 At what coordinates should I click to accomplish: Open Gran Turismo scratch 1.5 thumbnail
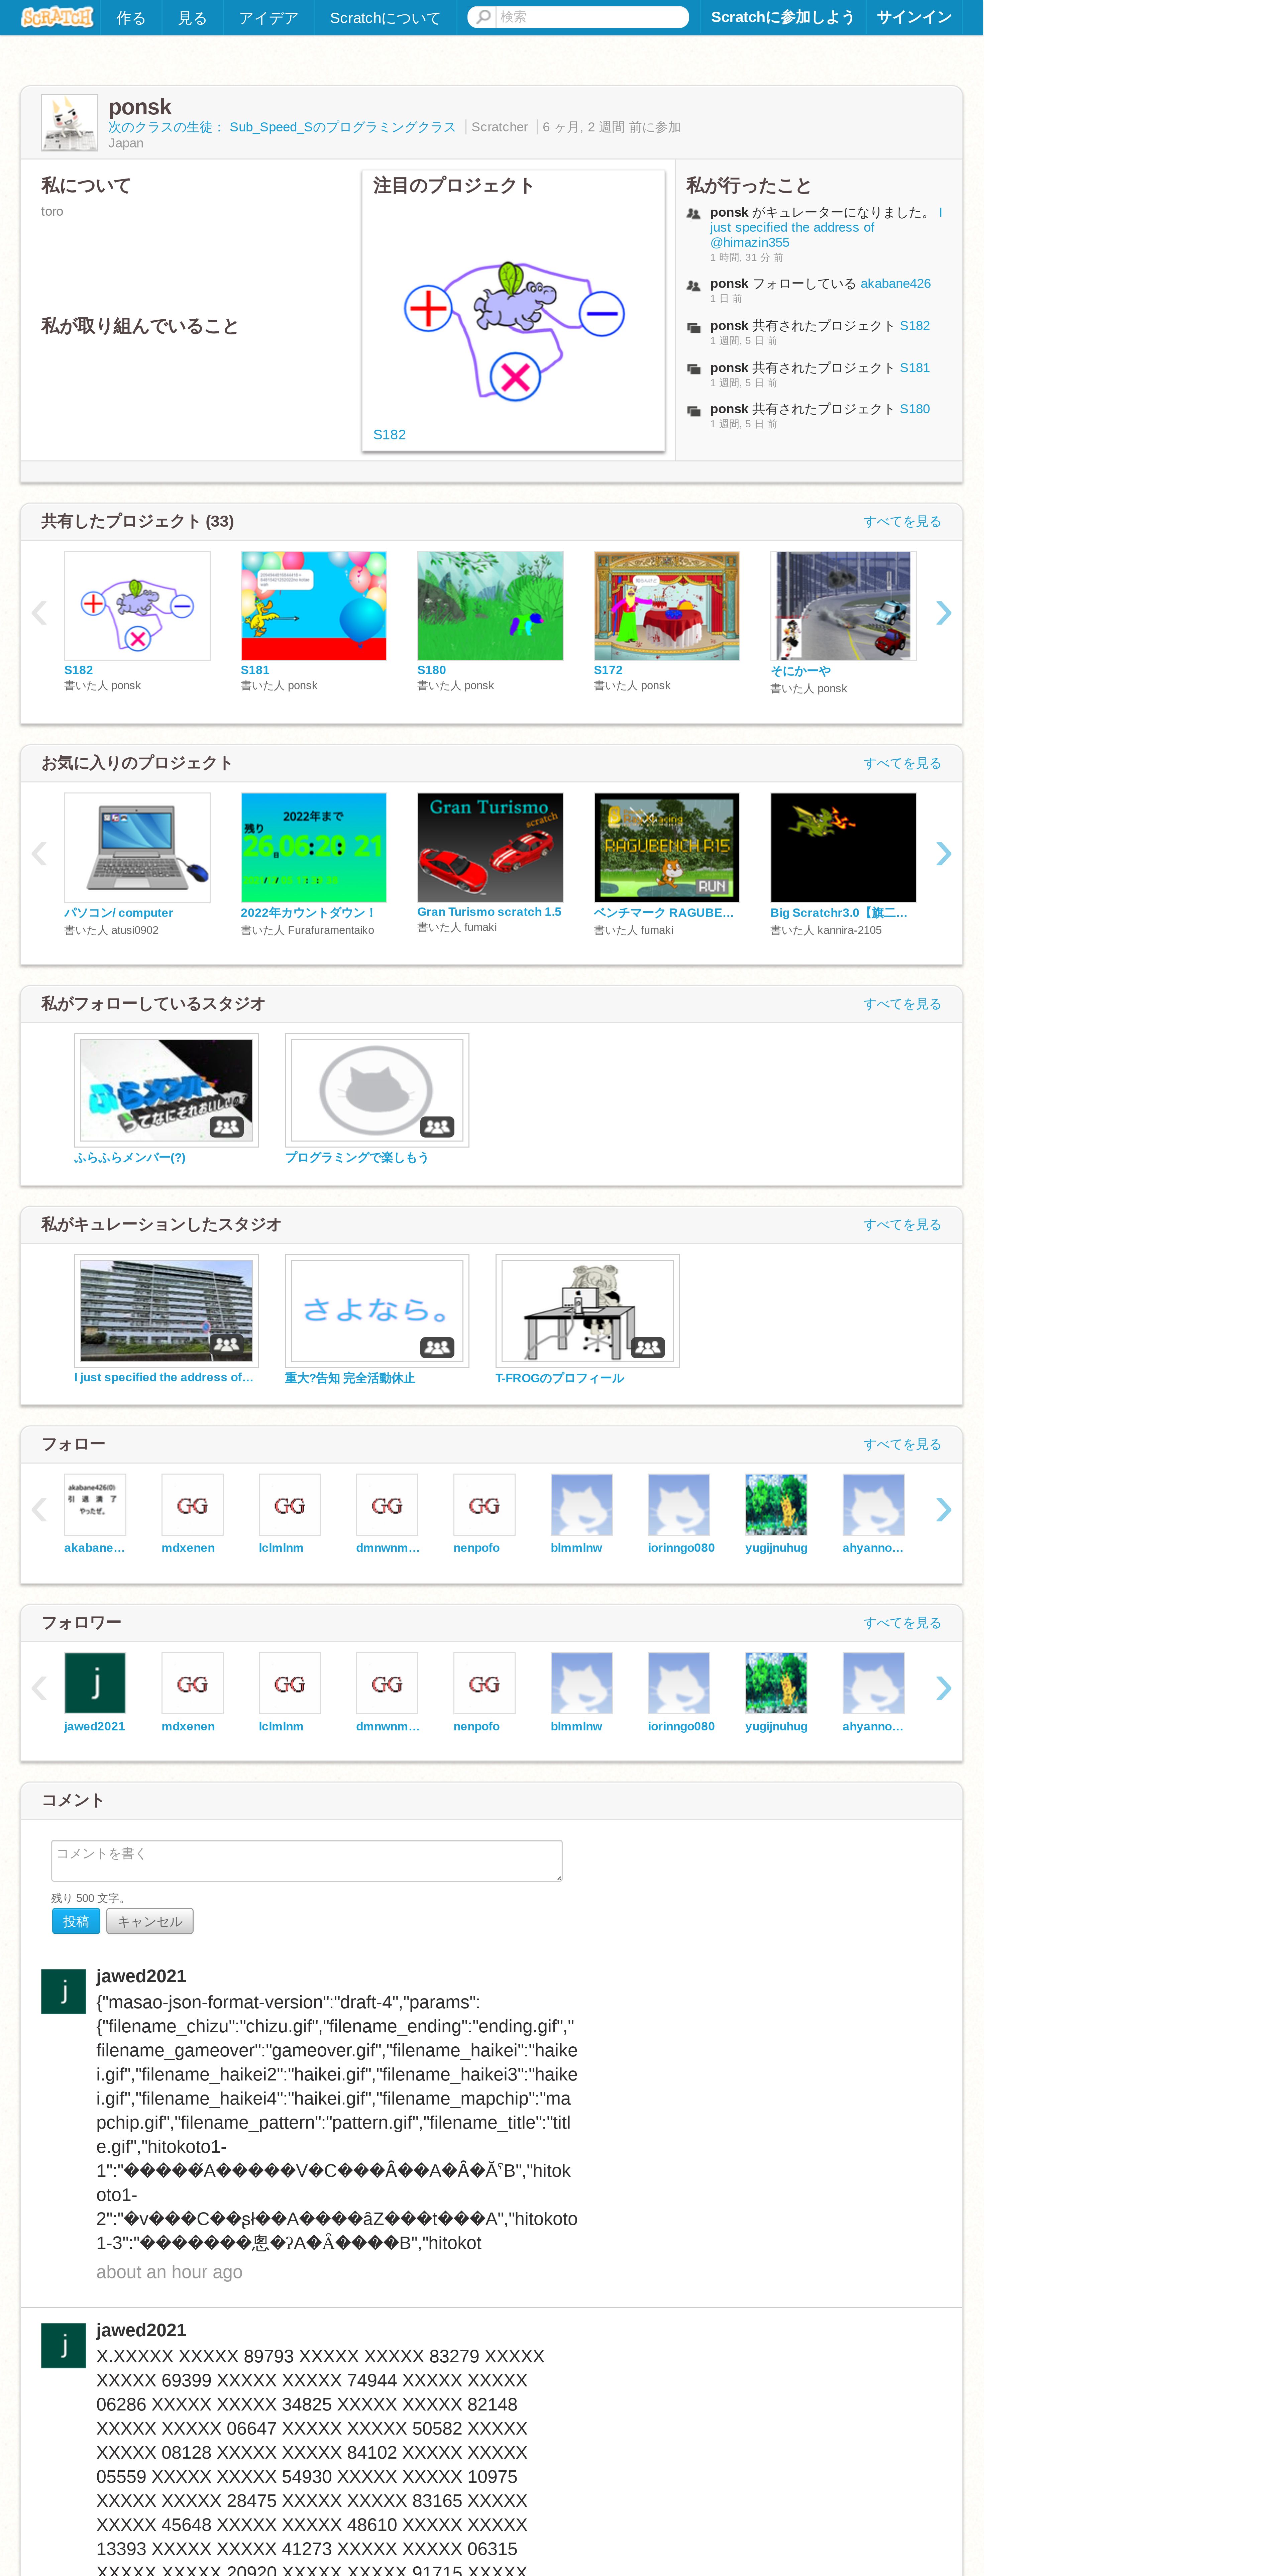coord(490,848)
